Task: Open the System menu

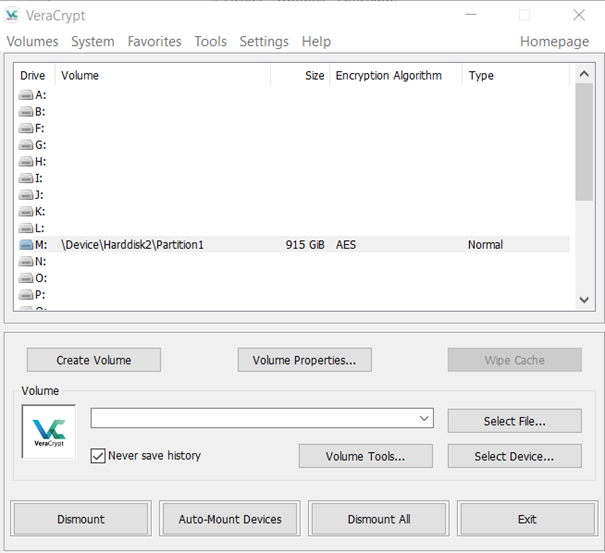Action: [93, 41]
